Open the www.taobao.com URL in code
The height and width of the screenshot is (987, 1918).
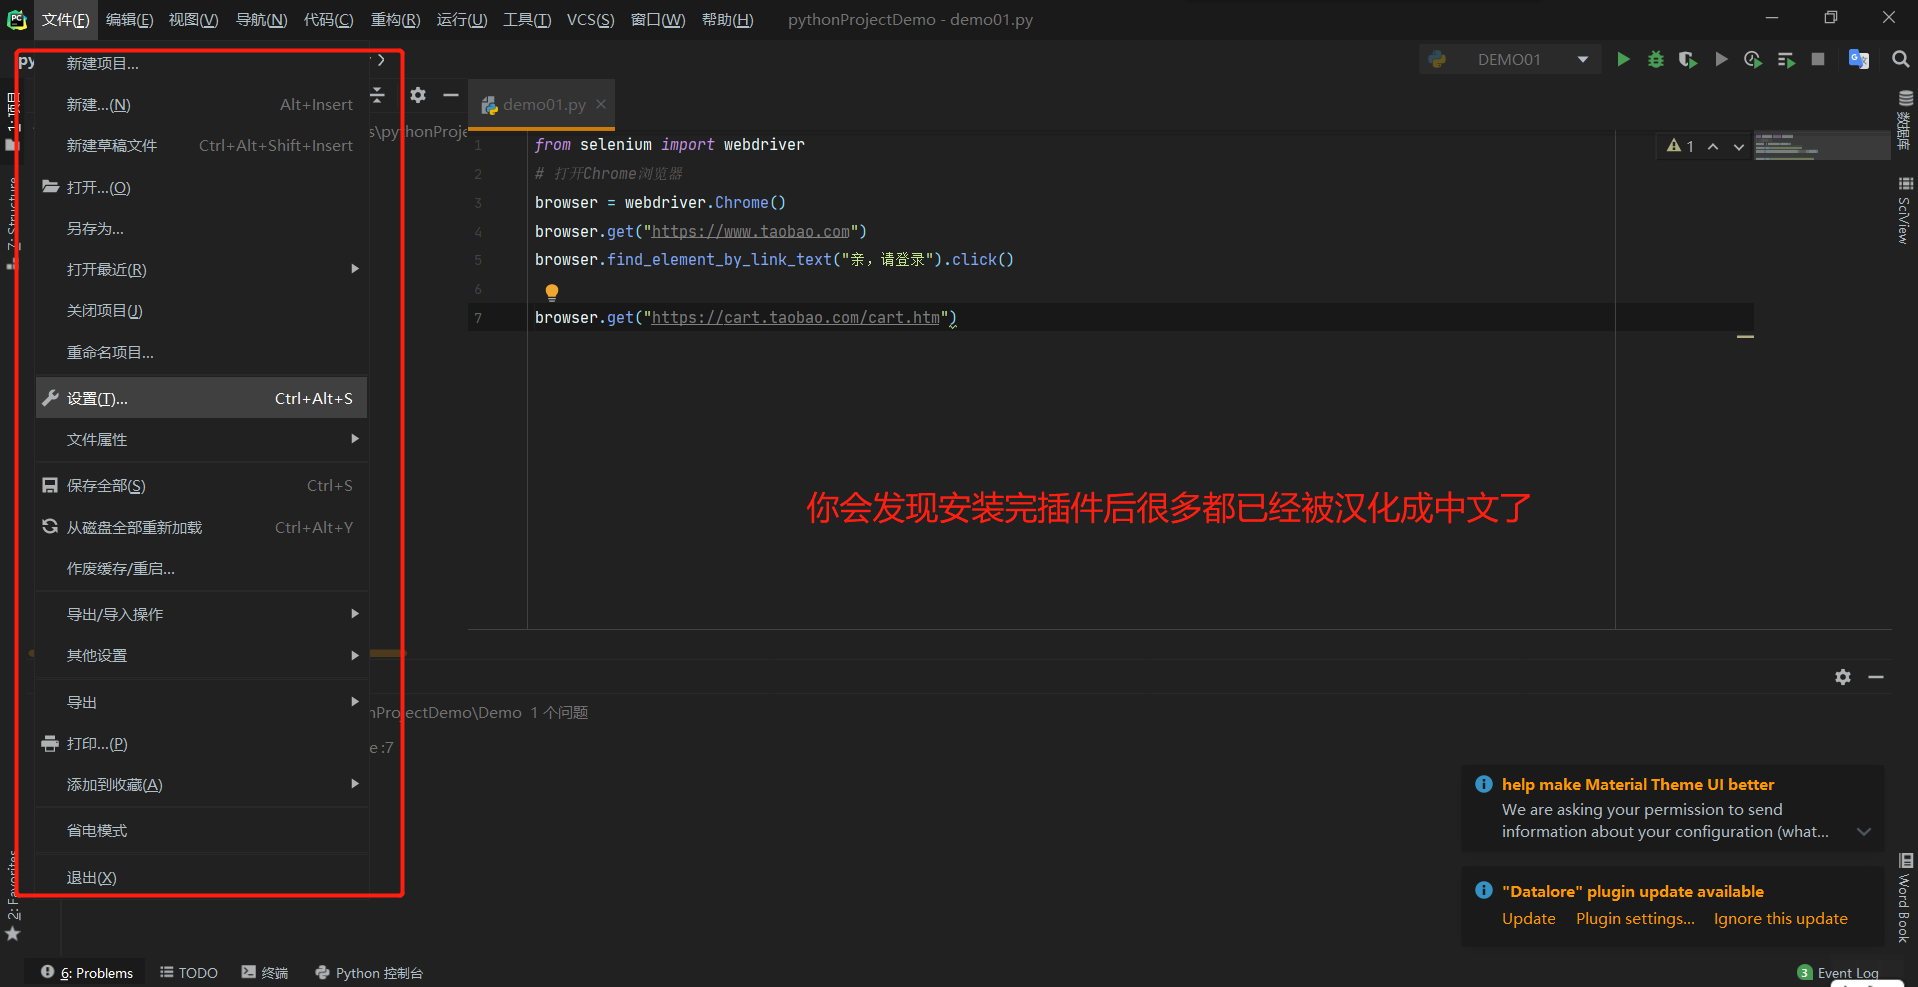[751, 232]
